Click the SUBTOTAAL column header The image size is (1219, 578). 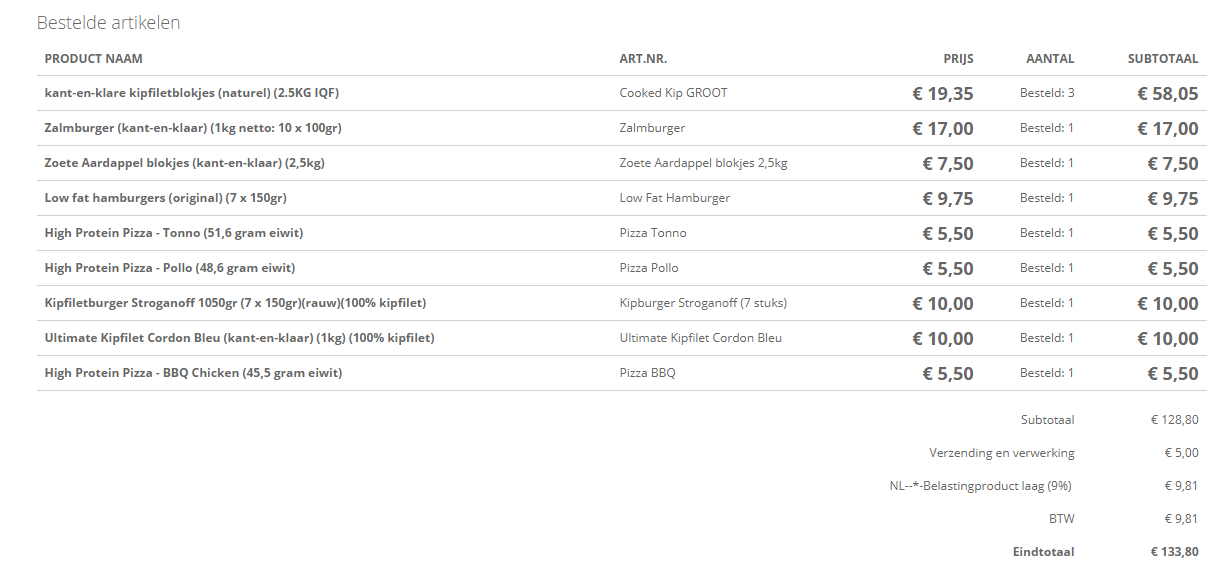1163,59
